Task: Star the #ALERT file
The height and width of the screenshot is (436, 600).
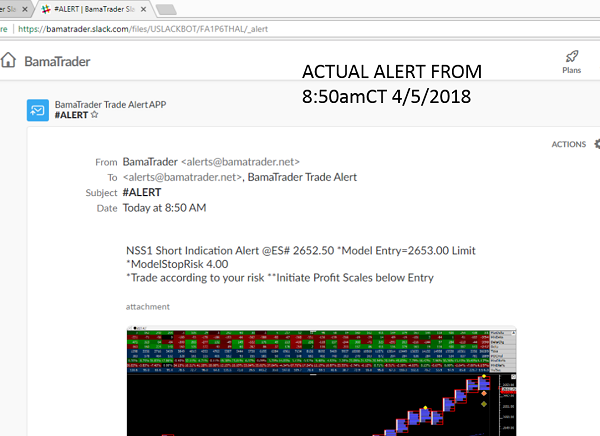Action: coord(95,114)
